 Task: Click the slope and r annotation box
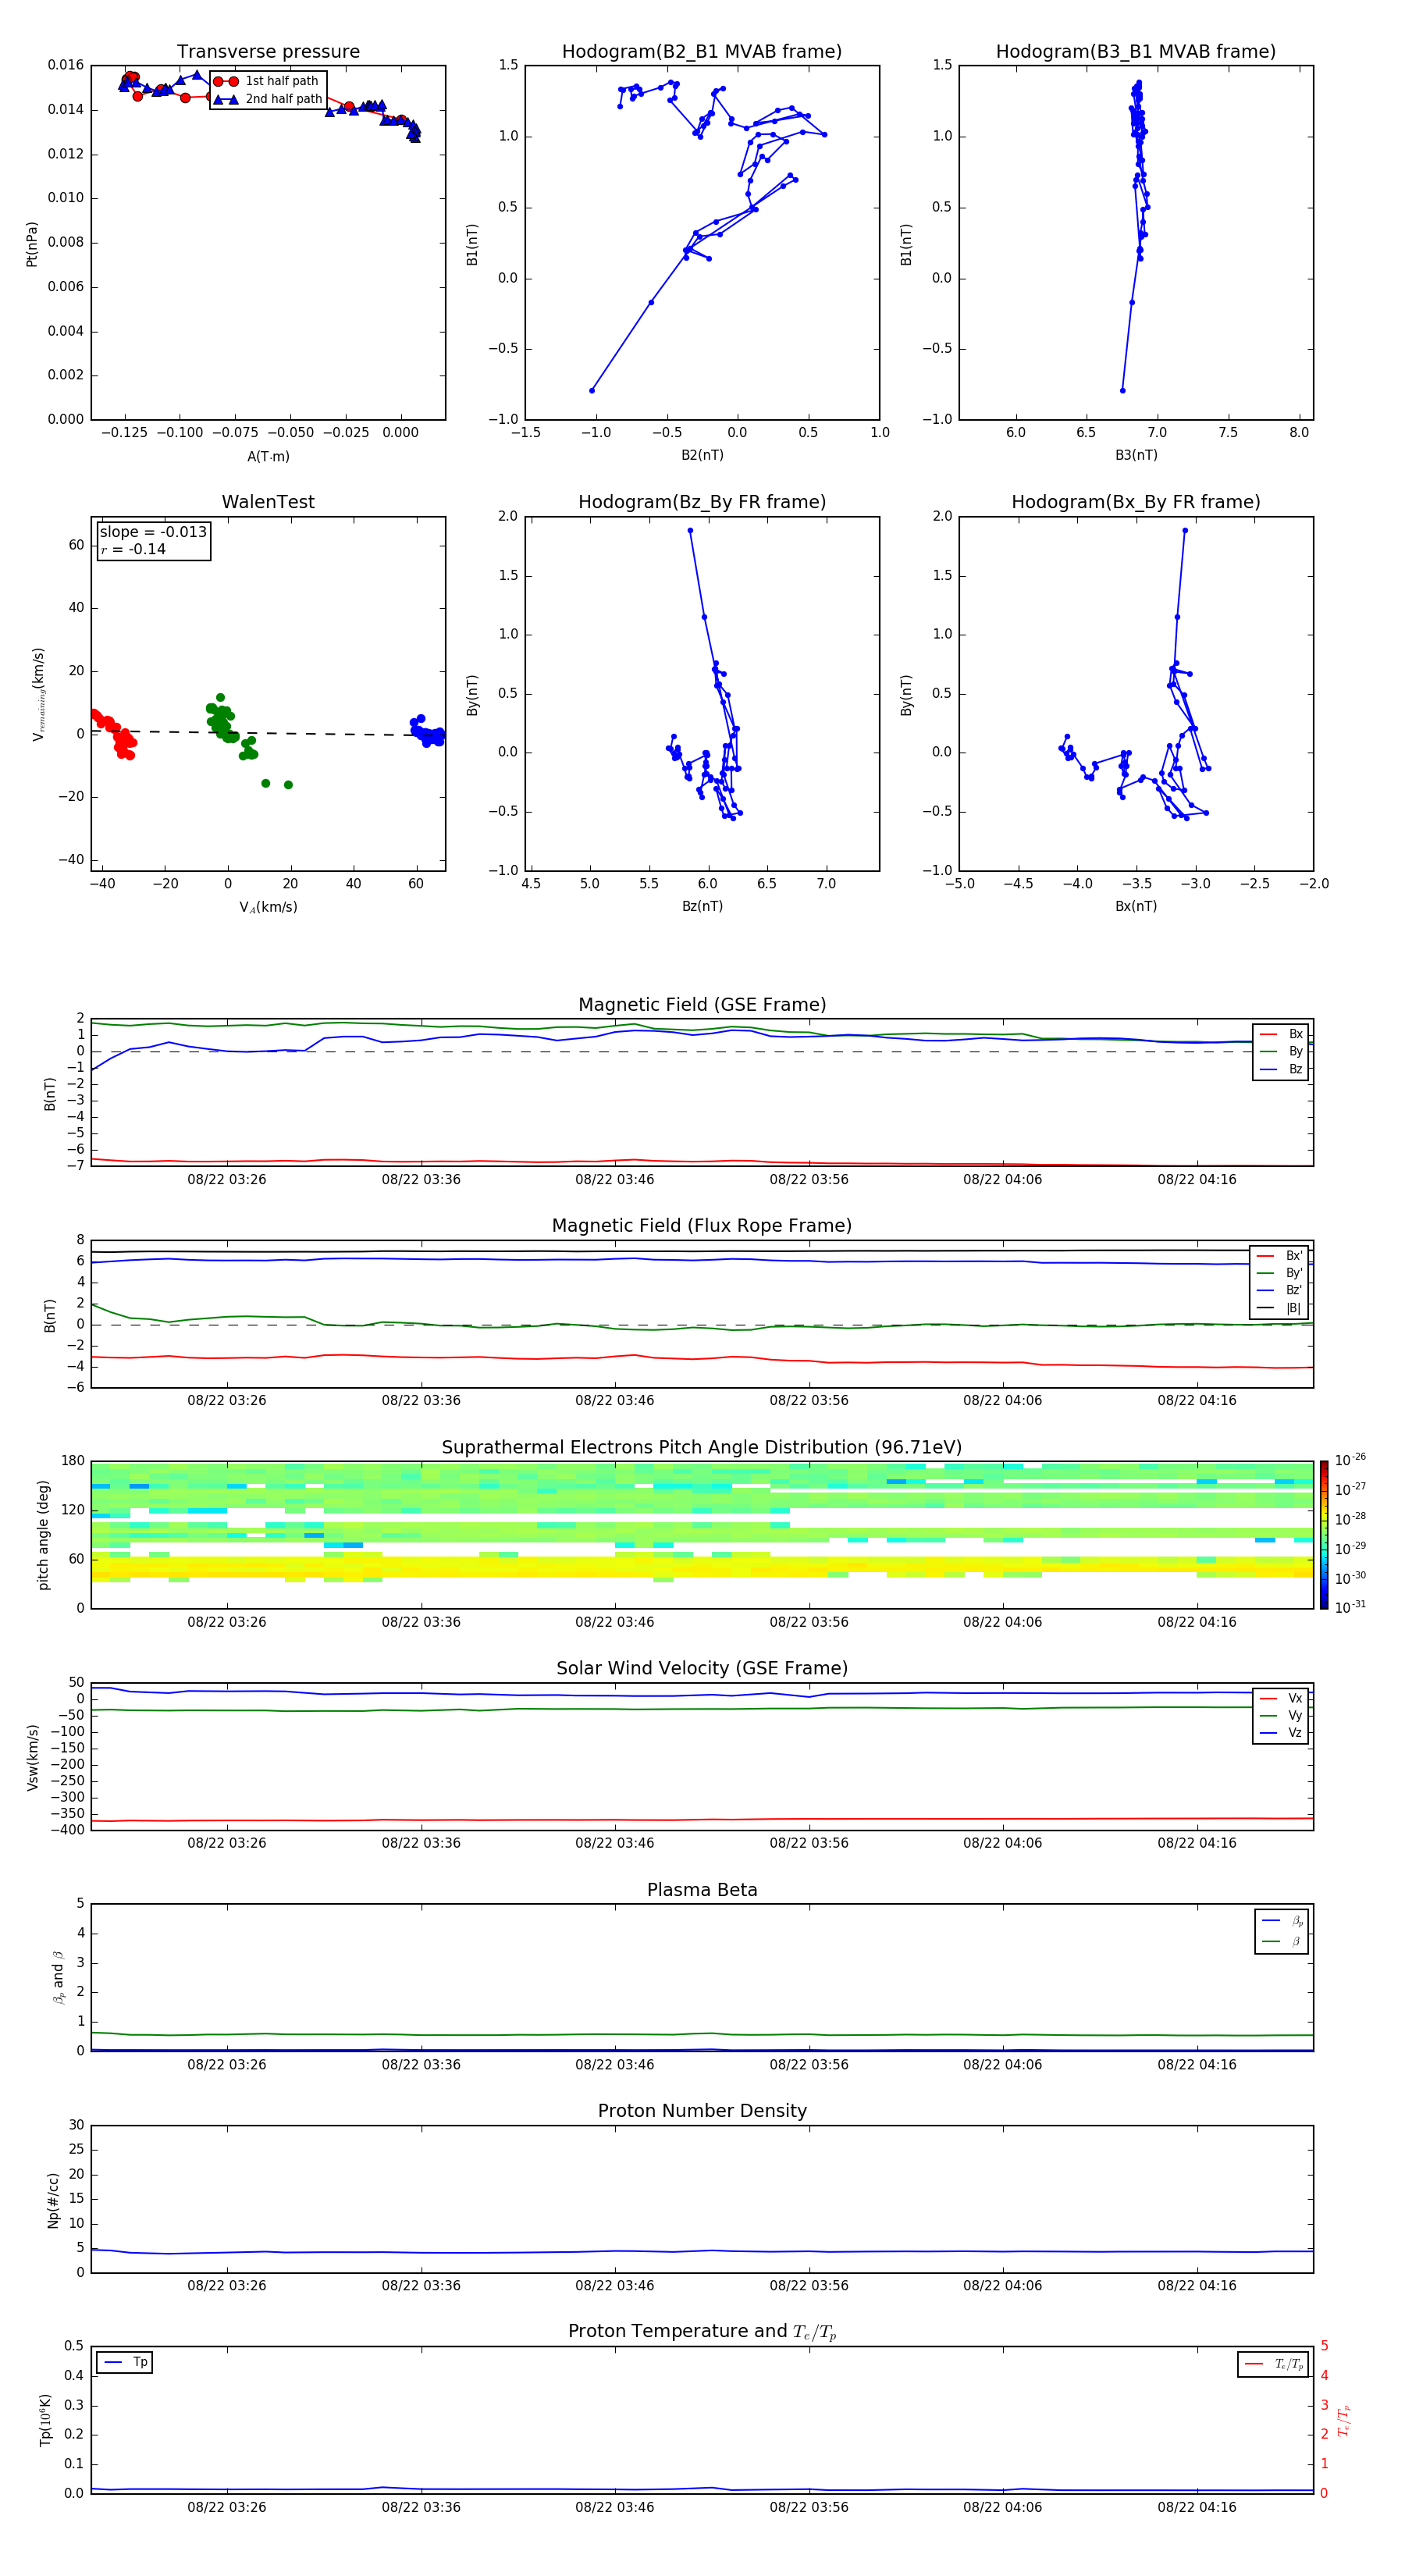click(x=153, y=541)
